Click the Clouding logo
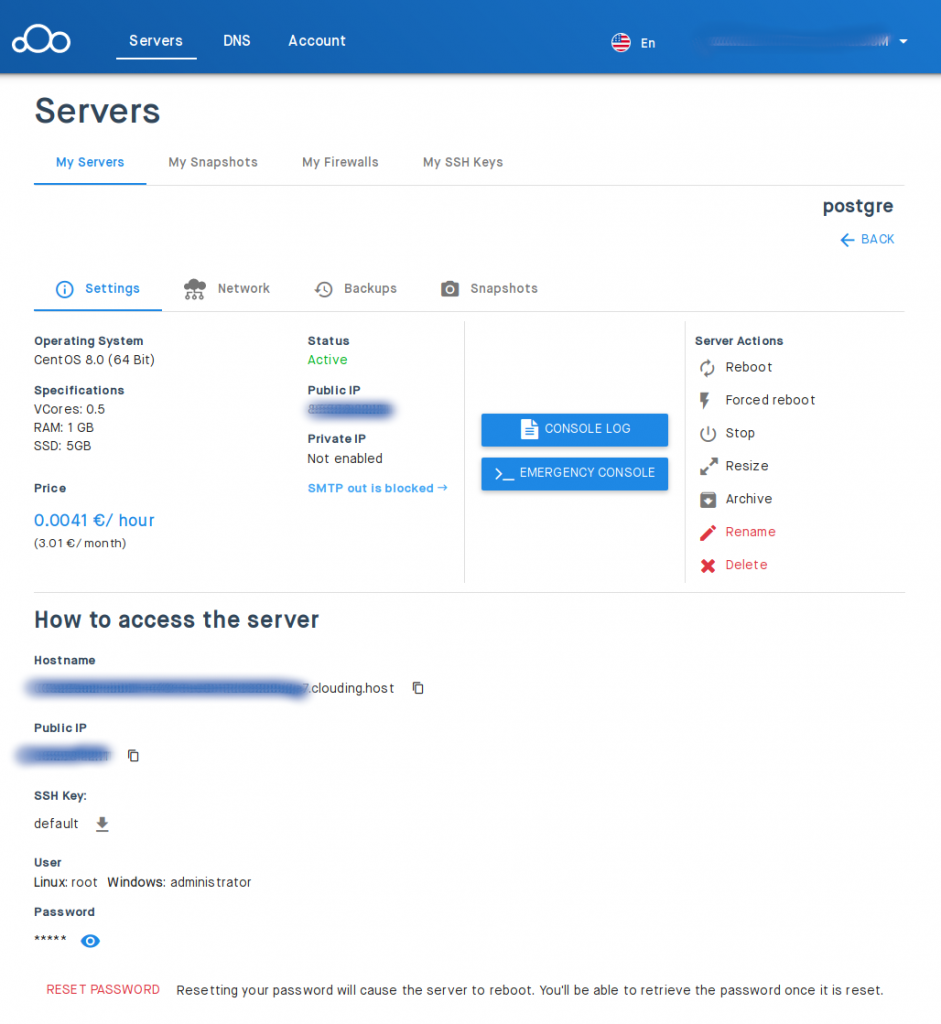Viewport: 941px width, 1024px height. [40, 38]
